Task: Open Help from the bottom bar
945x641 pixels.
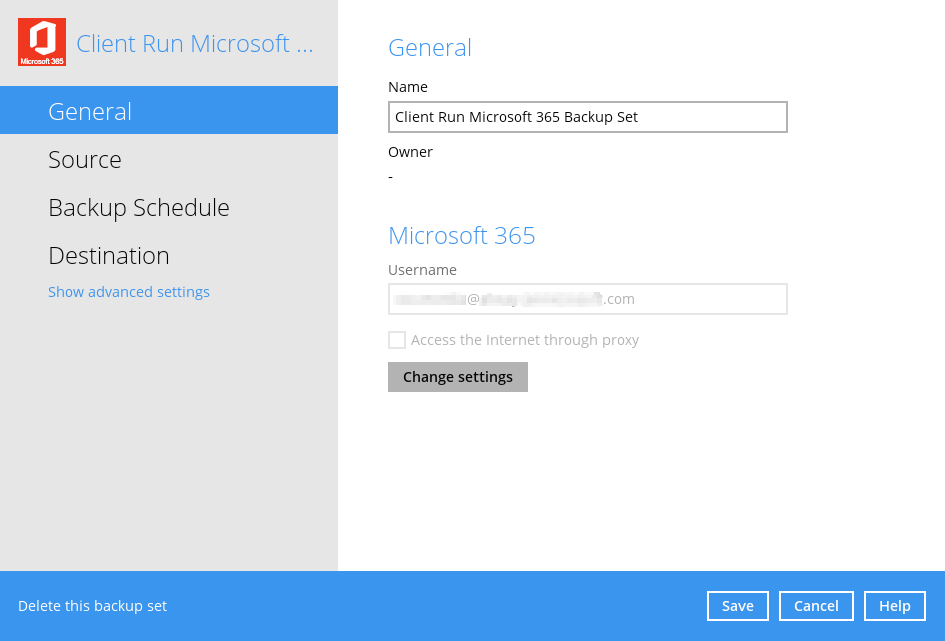Action: (x=895, y=606)
